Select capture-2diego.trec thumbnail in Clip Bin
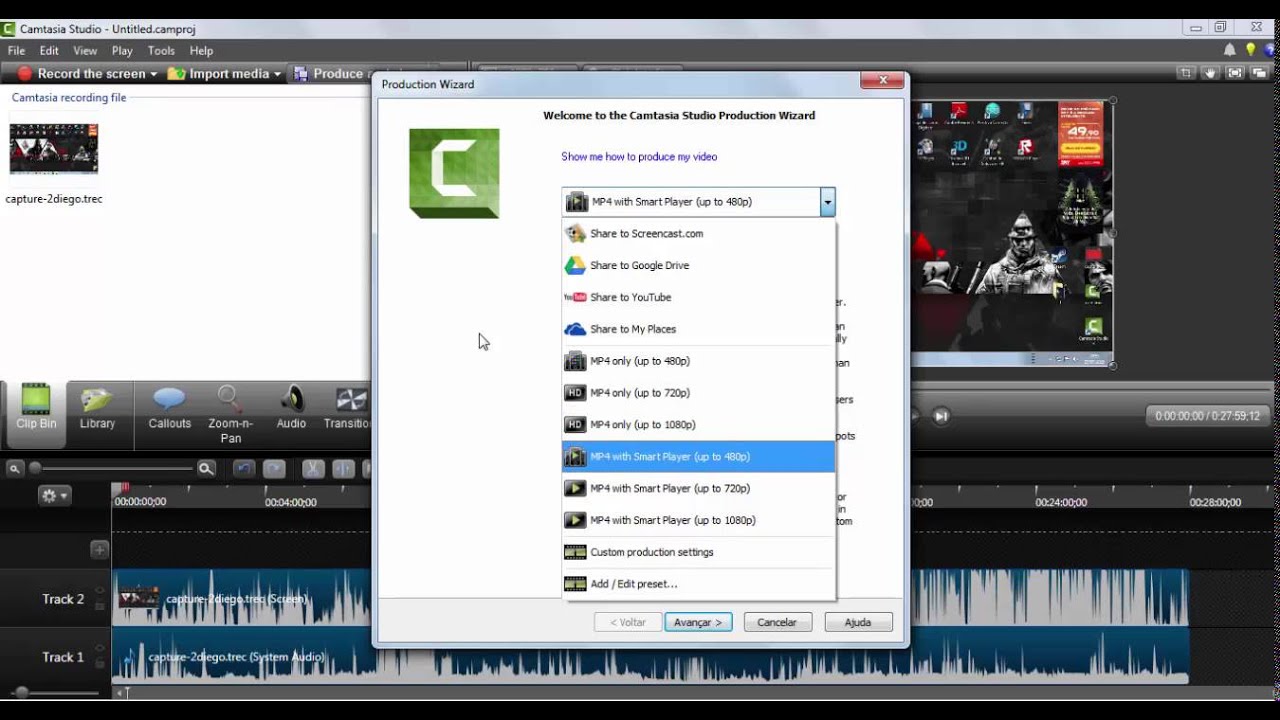1280x720 pixels. coord(54,148)
